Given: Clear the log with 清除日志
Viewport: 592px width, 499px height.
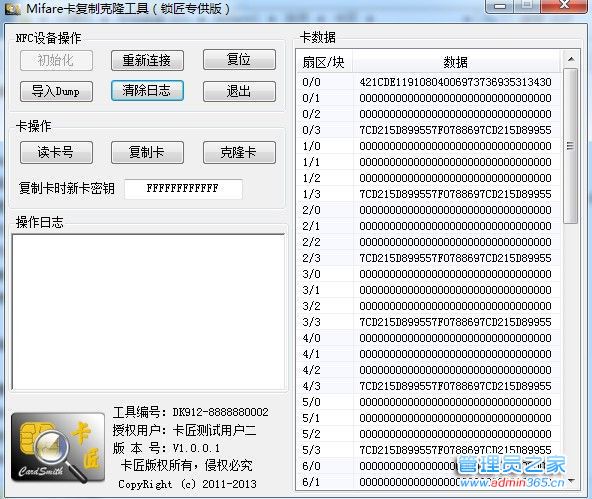Looking at the screenshot, I should [x=147, y=91].
